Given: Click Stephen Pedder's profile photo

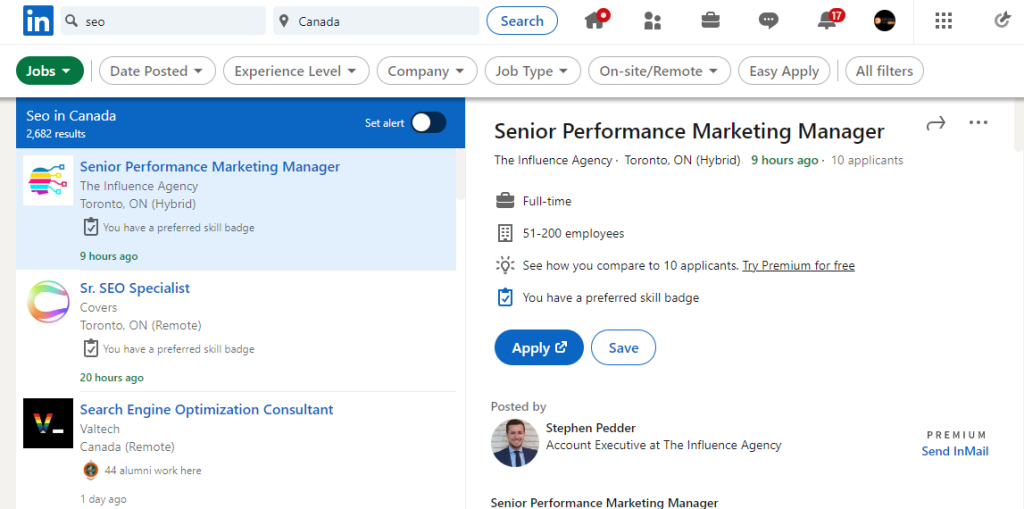Looking at the screenshot, I should [x=515, y=442].
